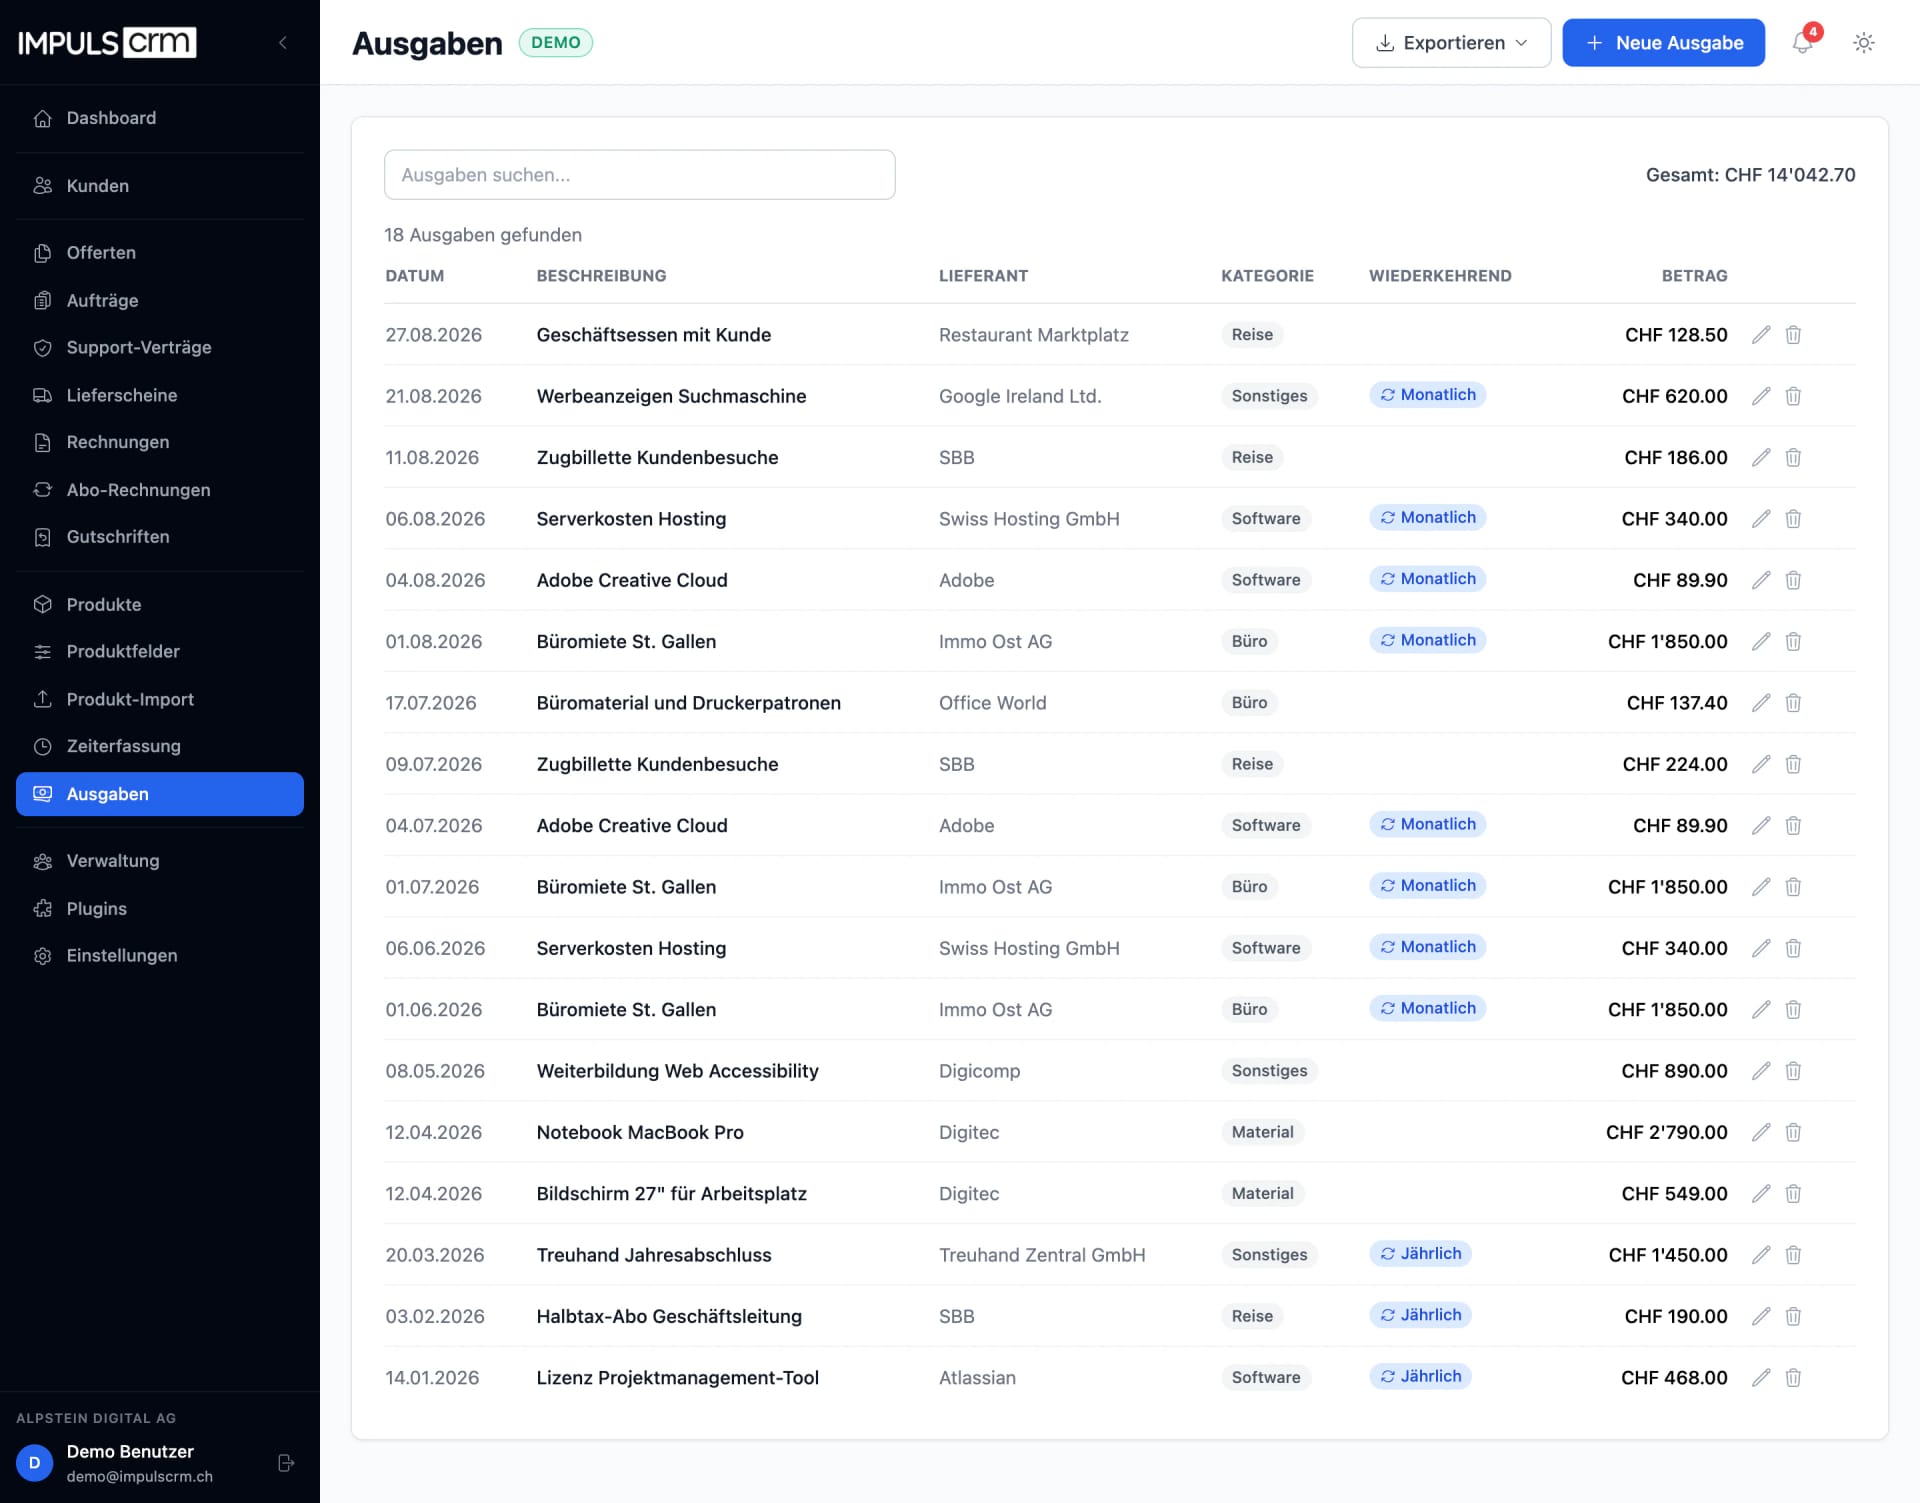This screenshot has height=1503, width=1920.
Task: Go to Abo-Rechnungen
Action: tap(160, 490)
